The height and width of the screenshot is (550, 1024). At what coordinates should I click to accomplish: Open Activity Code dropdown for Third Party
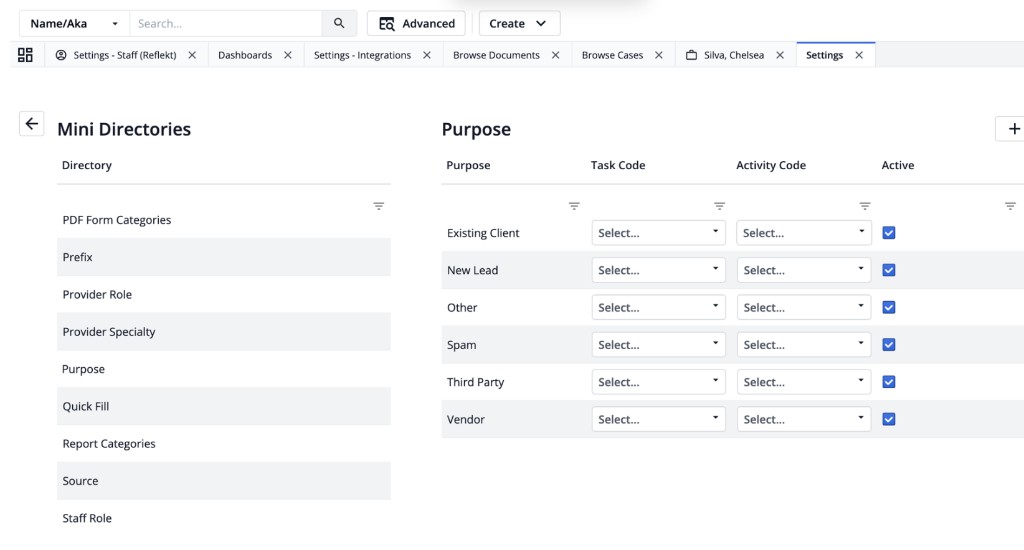click(x=804, y=381)
